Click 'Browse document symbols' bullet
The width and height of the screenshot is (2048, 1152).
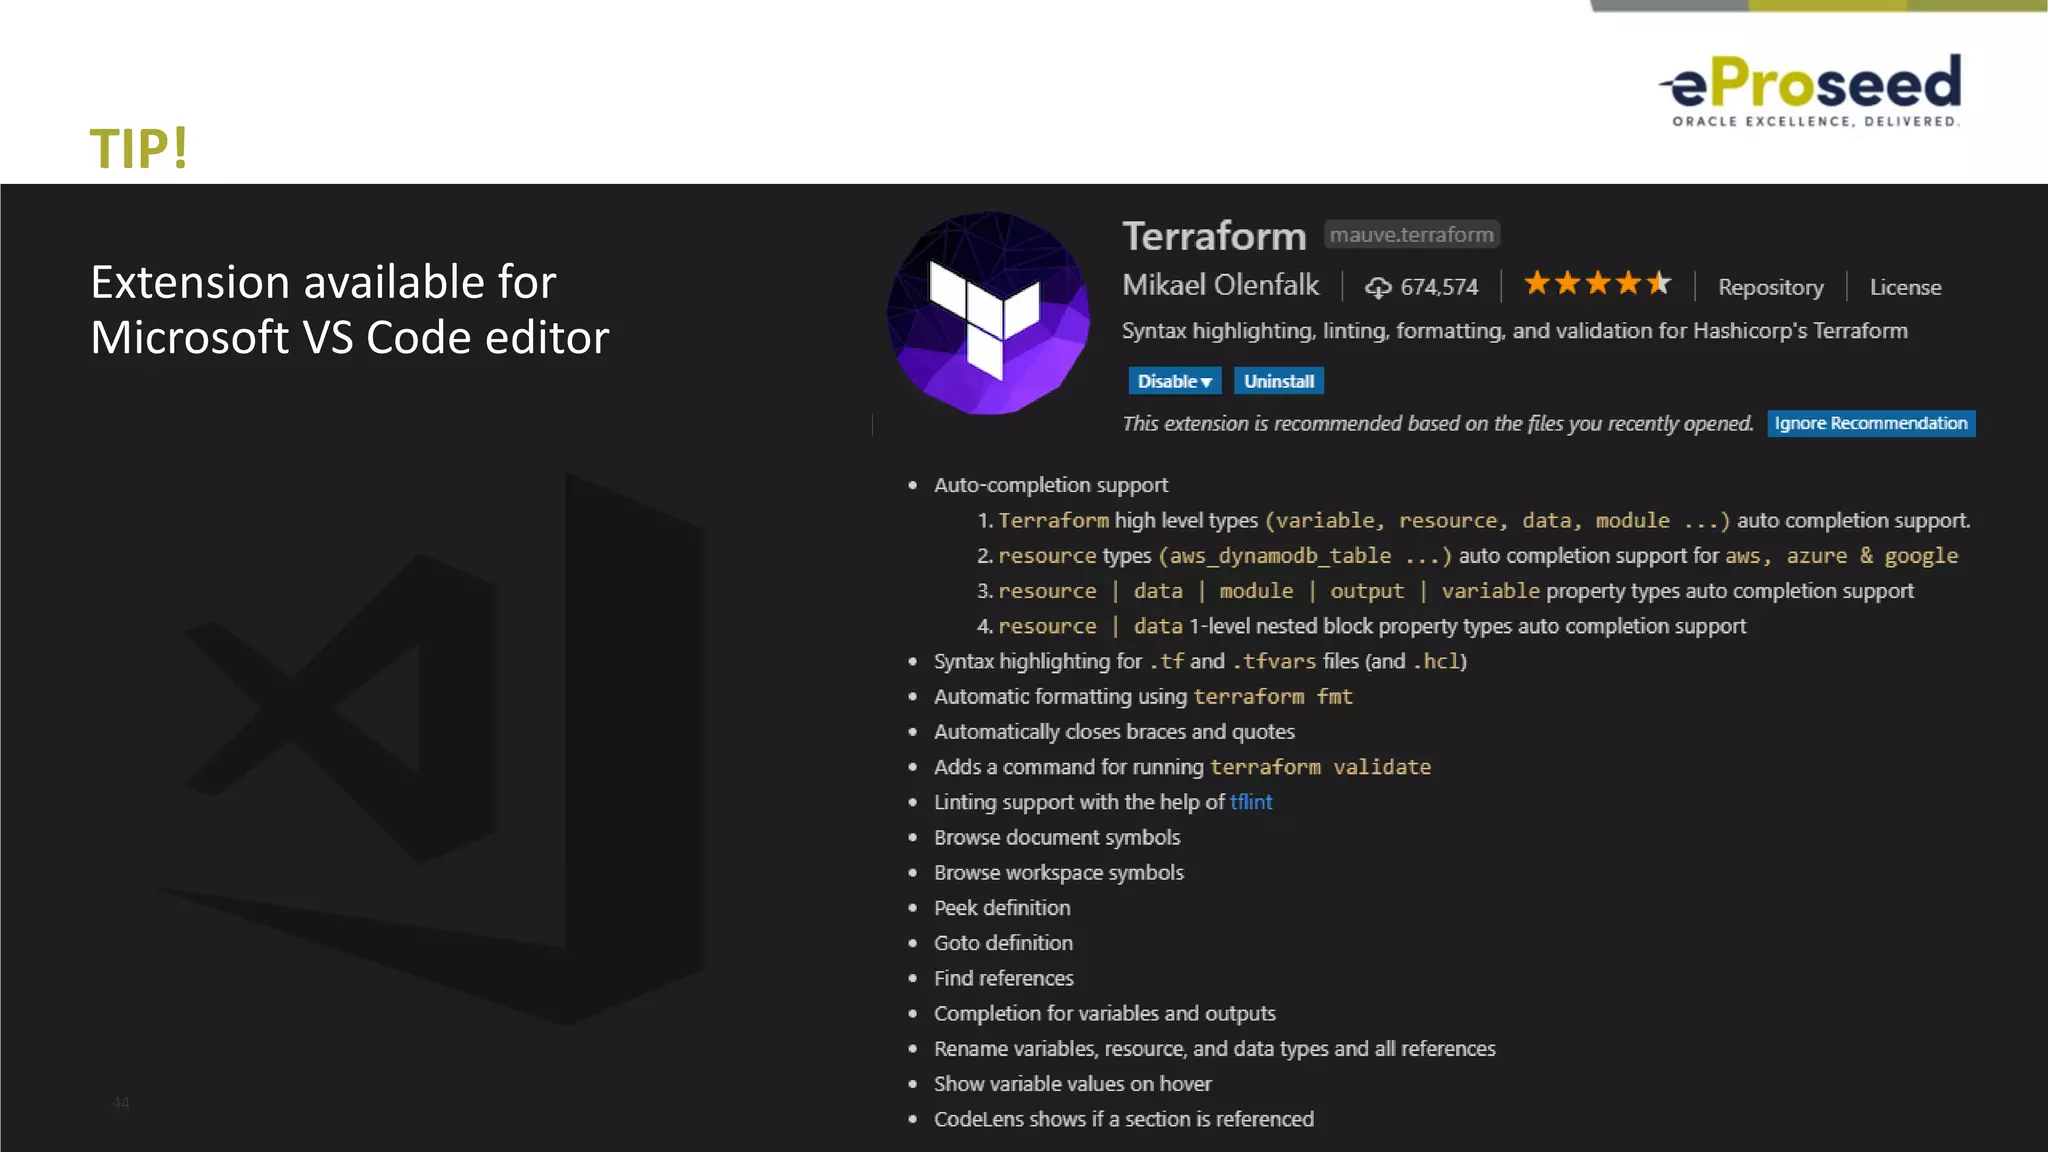click(1057, 837)
